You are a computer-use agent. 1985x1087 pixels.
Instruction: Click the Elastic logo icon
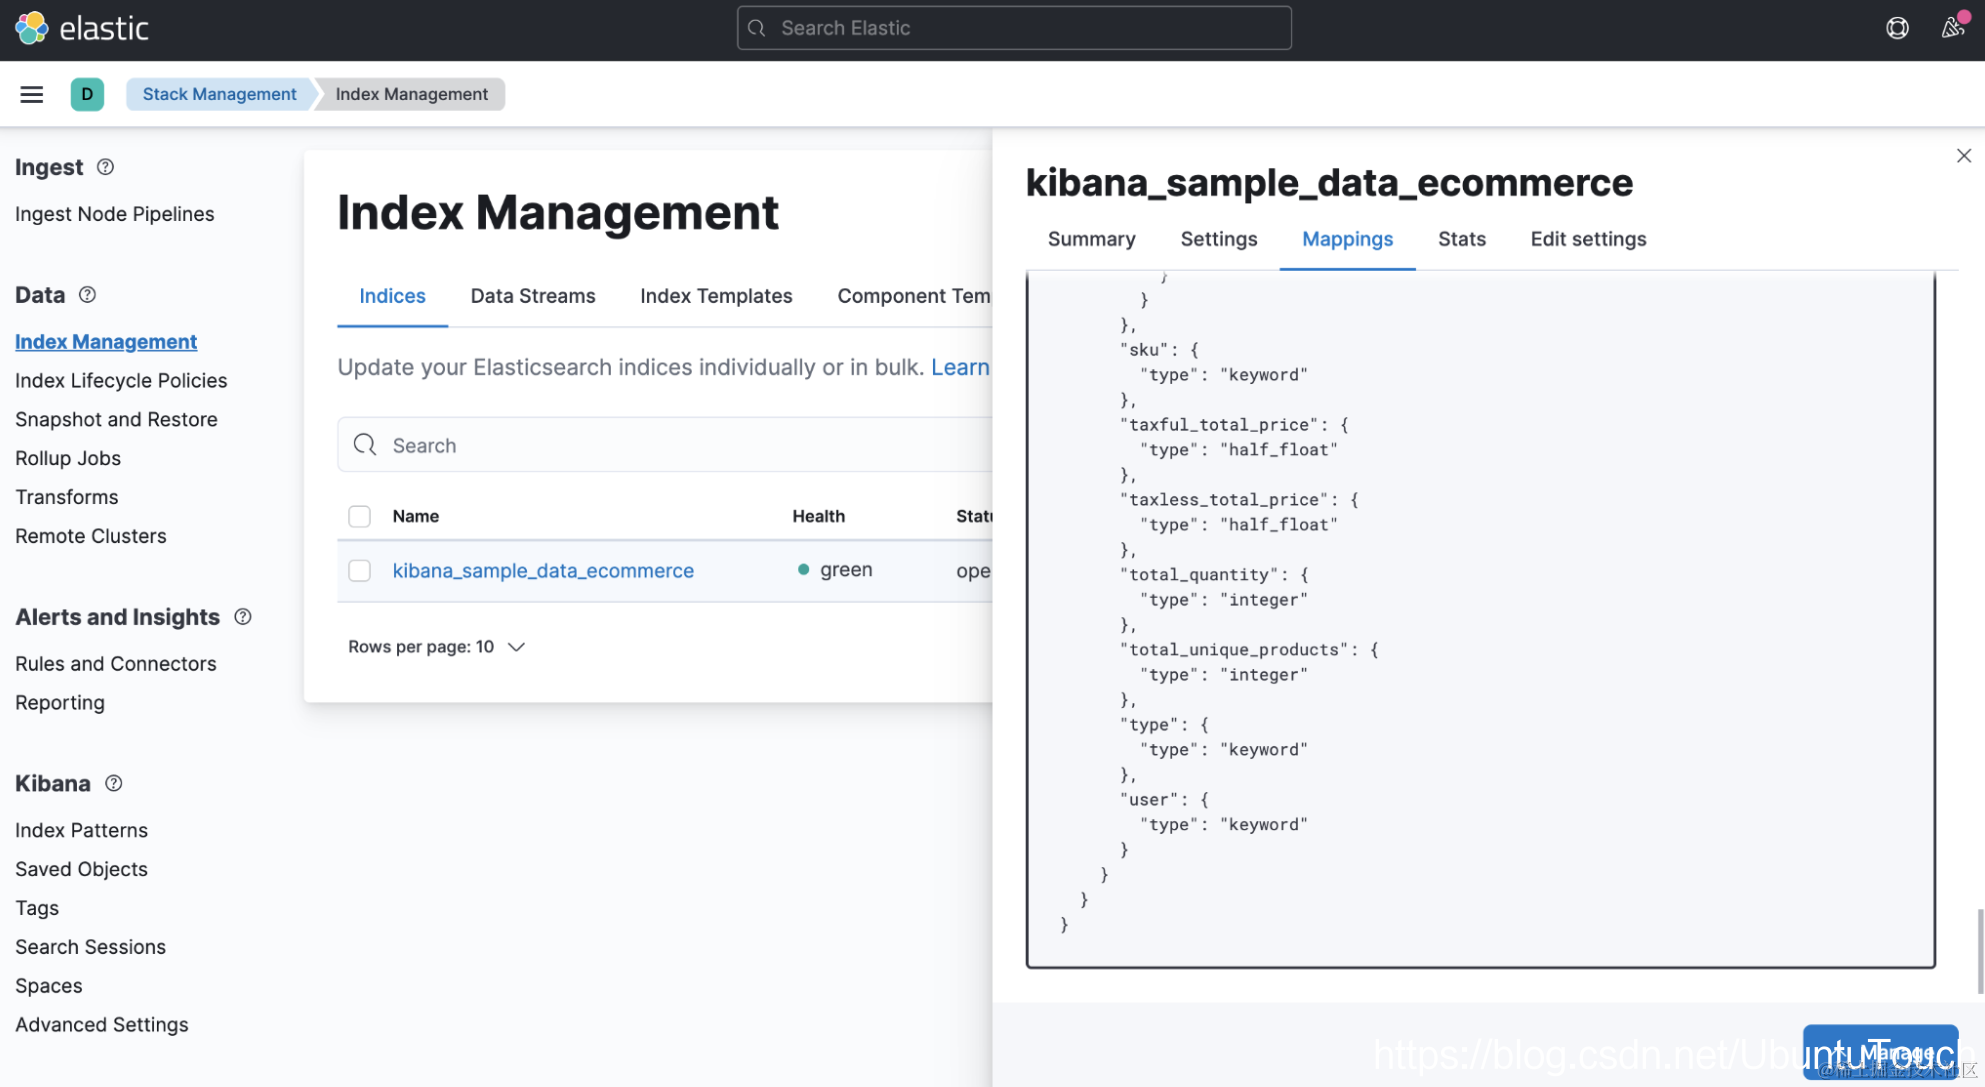point(31,28)
